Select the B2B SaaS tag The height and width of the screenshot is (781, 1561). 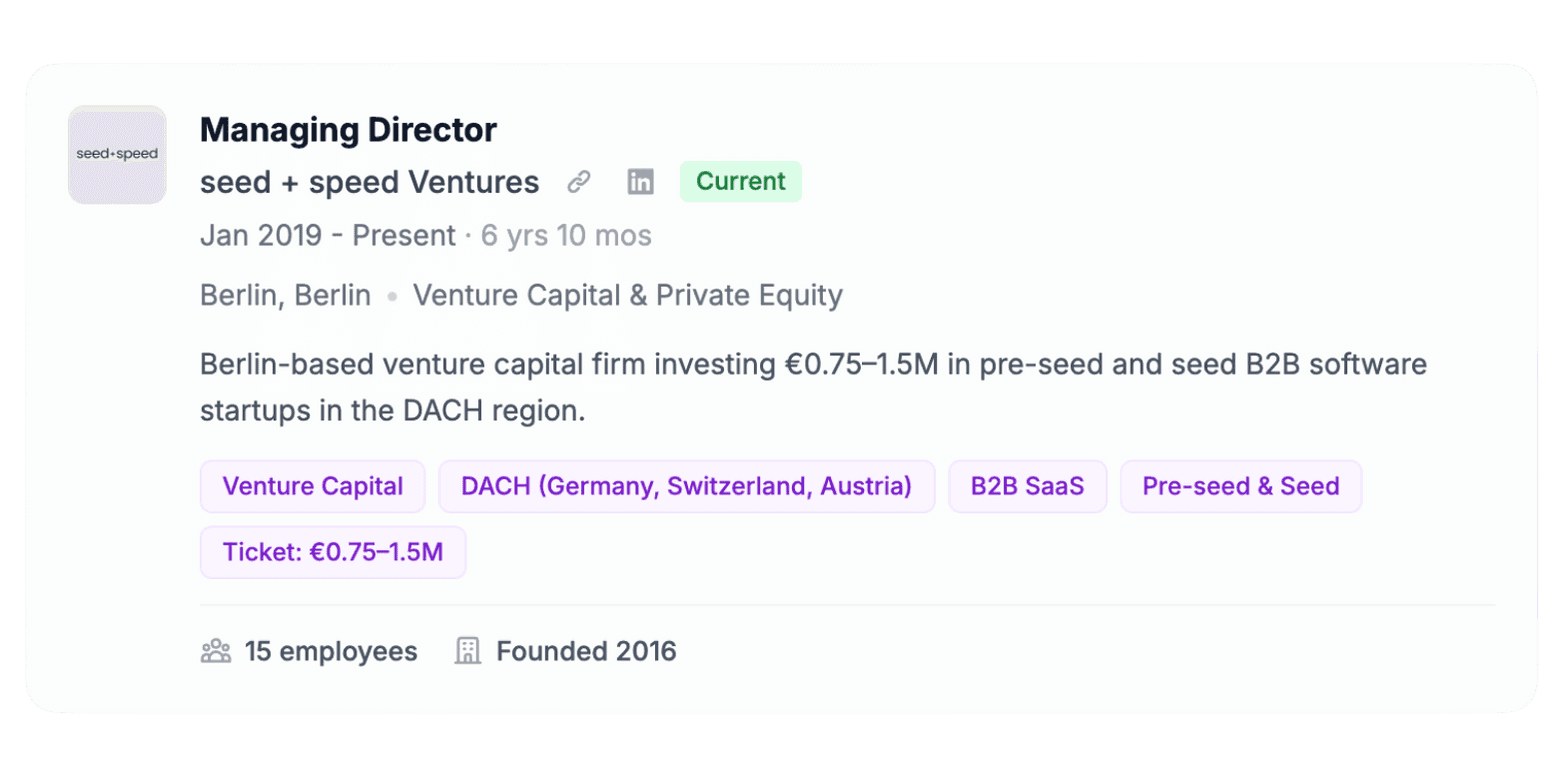(x=1026, y=486)
